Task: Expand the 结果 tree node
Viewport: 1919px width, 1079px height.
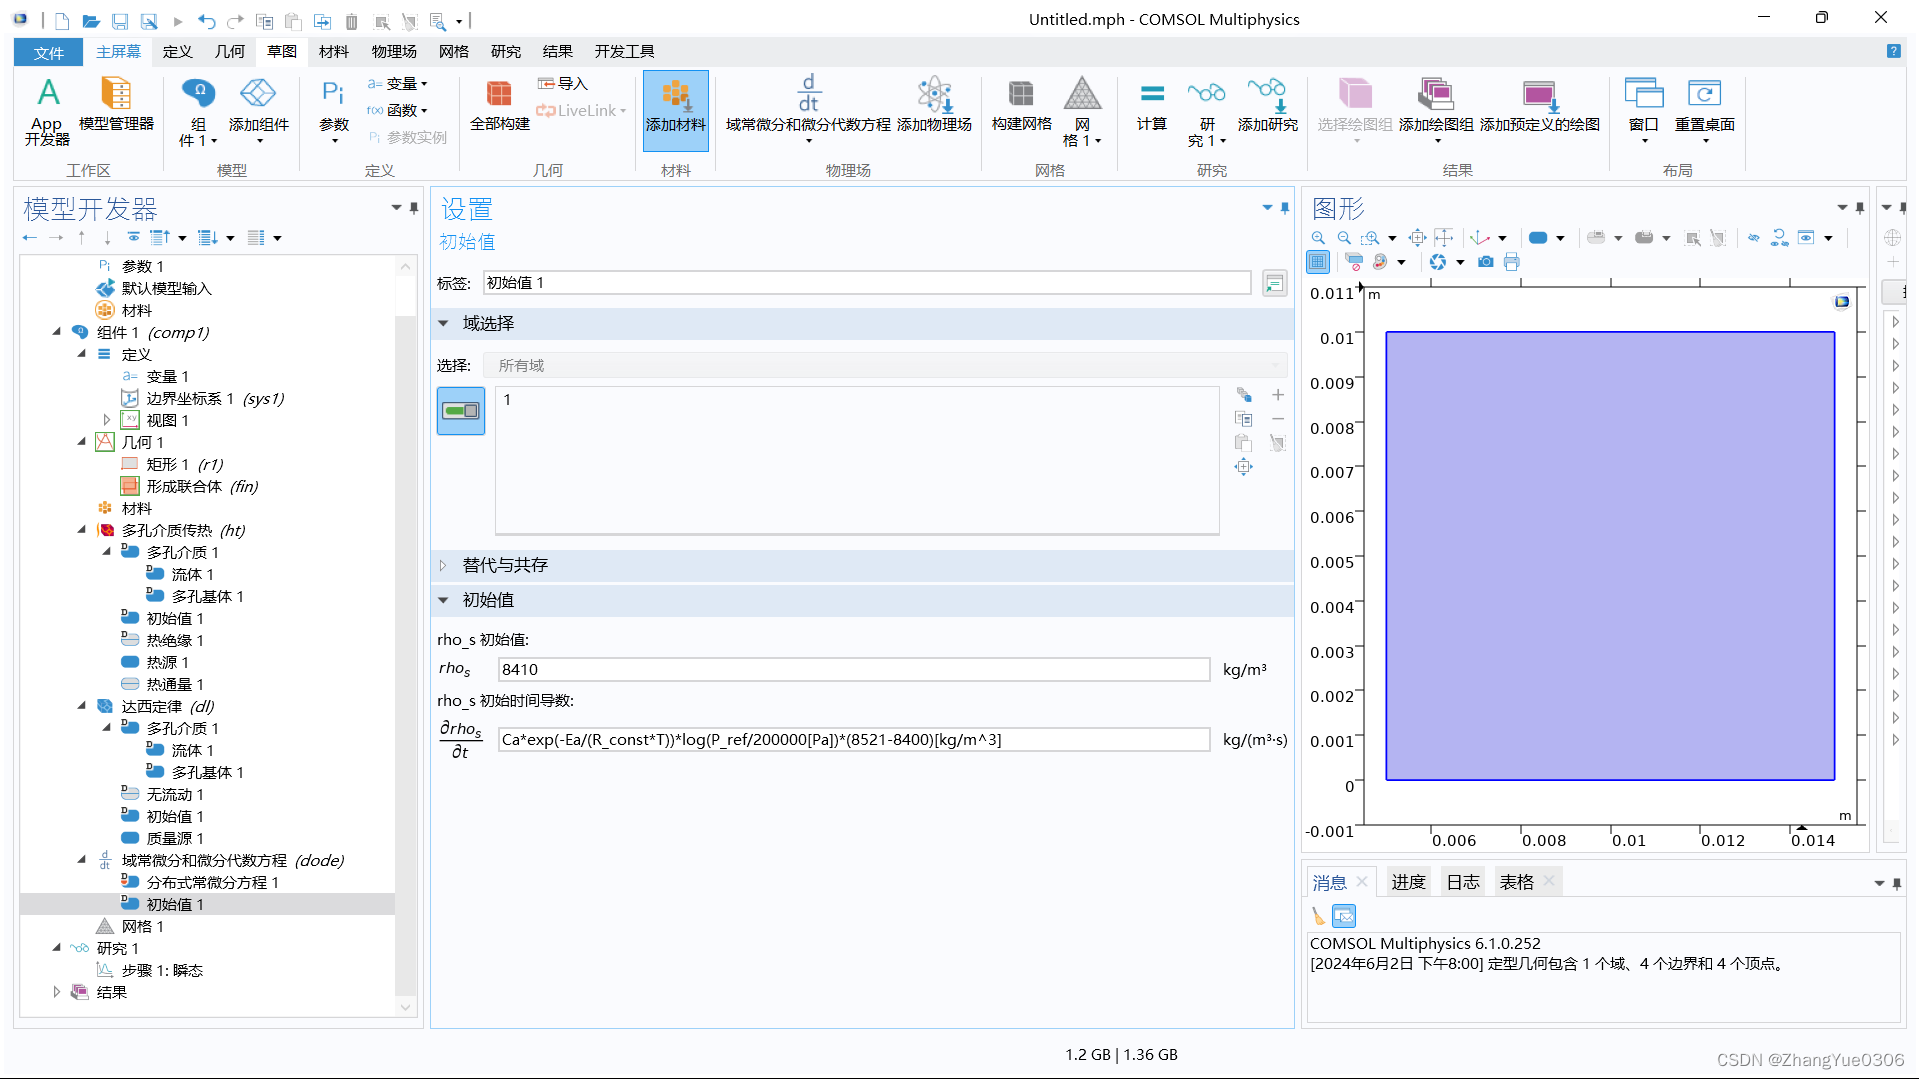Action: 57,992
